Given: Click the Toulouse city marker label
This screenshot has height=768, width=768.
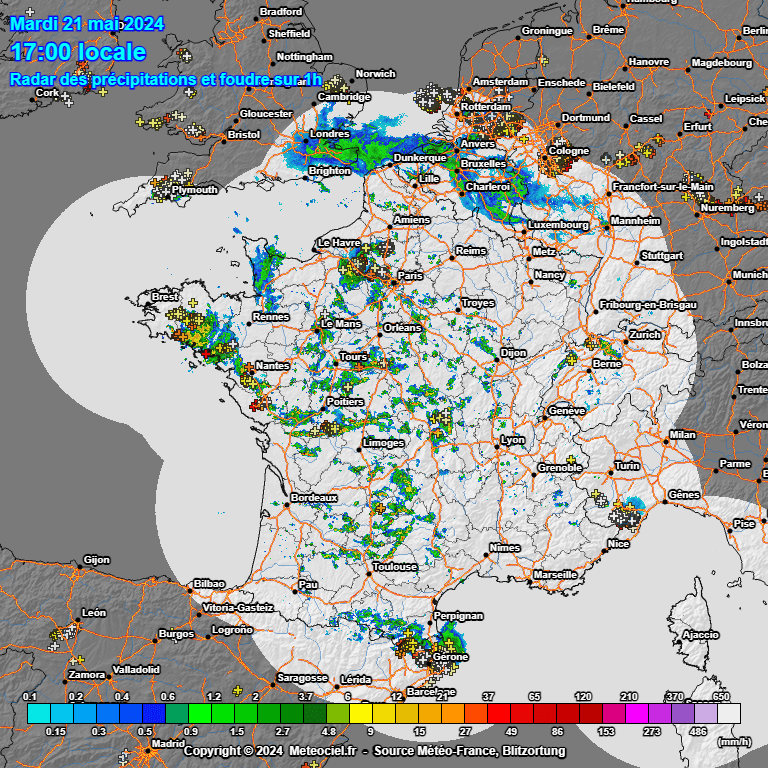Looking at the screenshot, I should pos(395,567).
